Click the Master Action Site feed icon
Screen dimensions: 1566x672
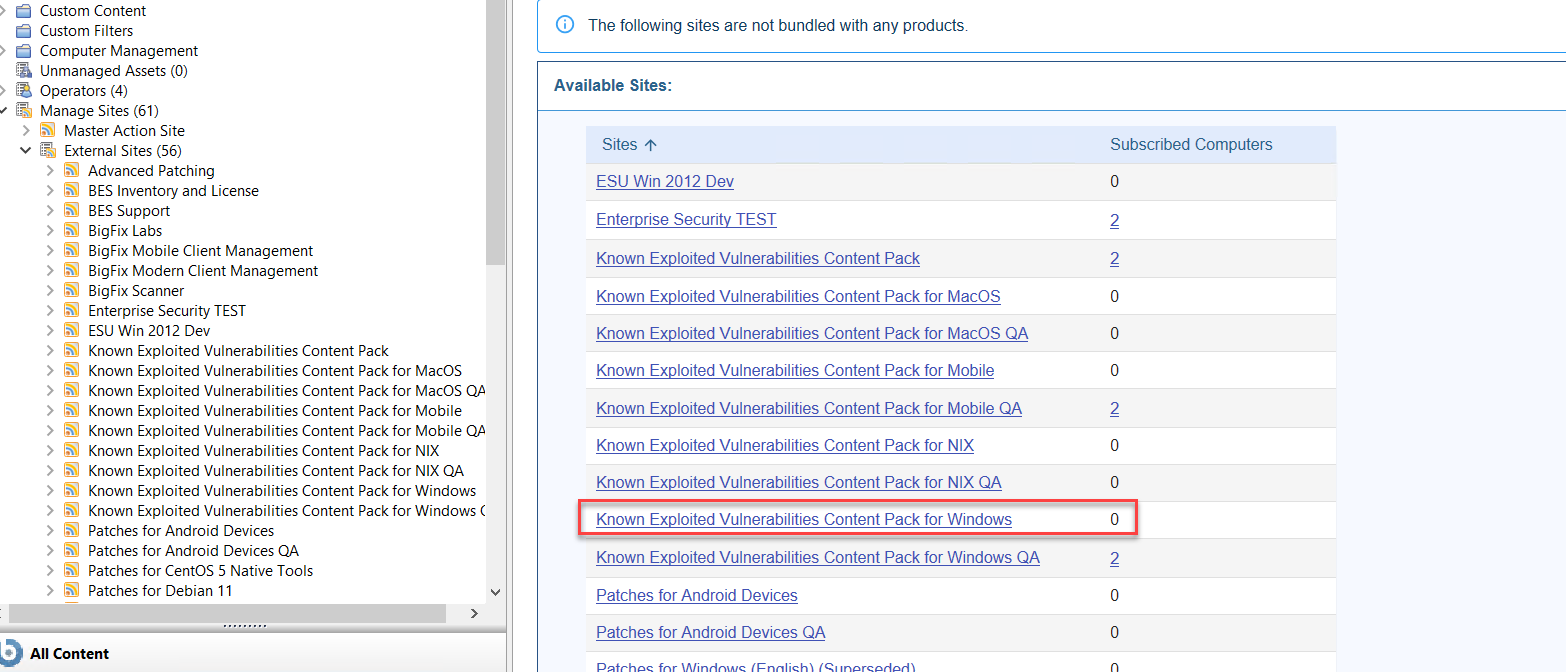click(x=47, y=130)
